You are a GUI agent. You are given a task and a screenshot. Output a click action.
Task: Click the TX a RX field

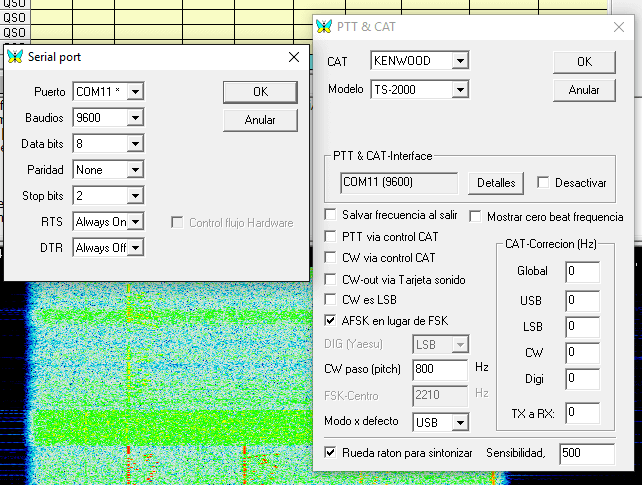tap(583, 413)
